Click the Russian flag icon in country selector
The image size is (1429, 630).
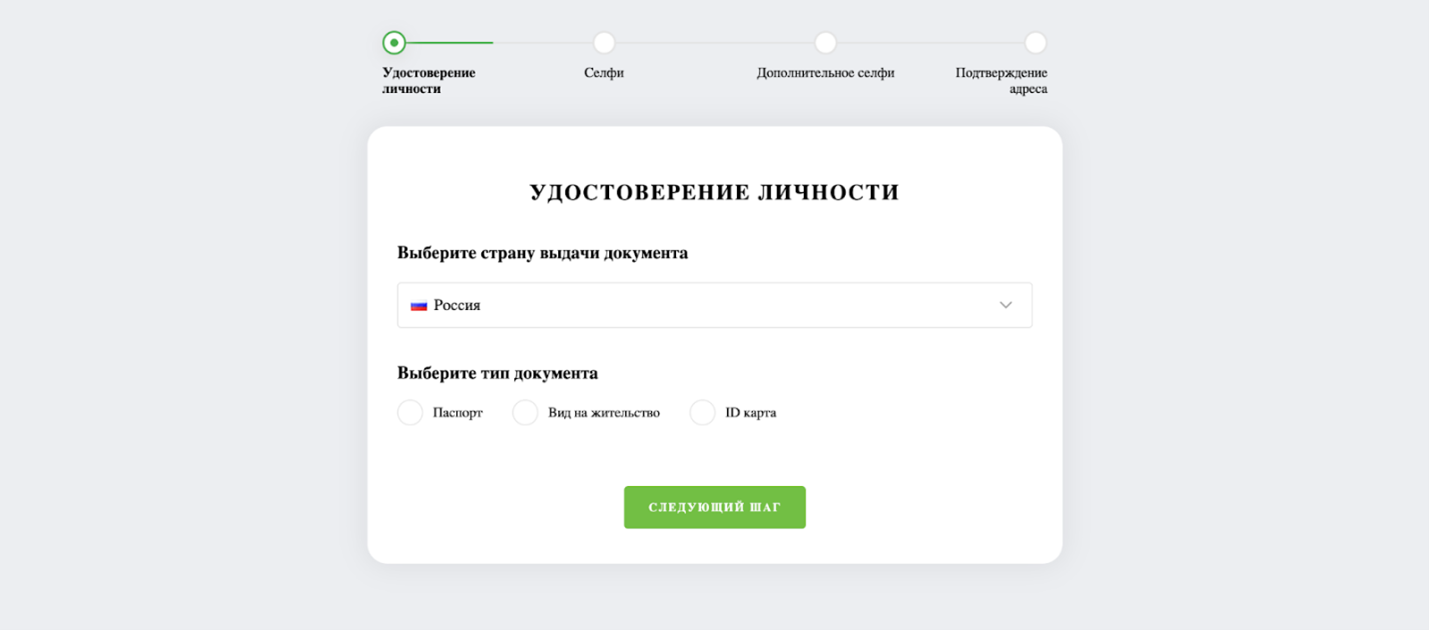(419, 305)
